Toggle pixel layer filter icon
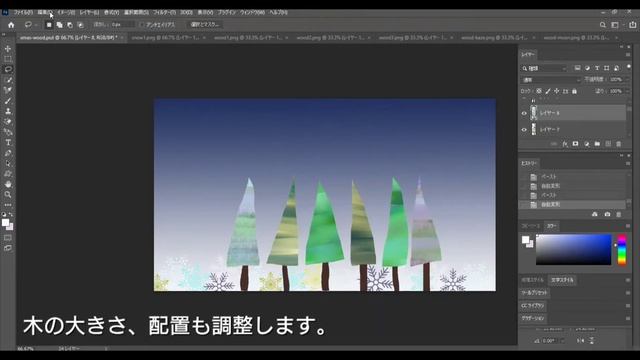 point(577,68)
